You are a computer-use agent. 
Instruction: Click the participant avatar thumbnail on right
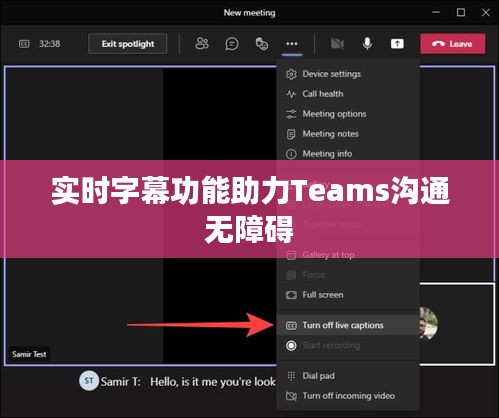click(x=429, y=323)
